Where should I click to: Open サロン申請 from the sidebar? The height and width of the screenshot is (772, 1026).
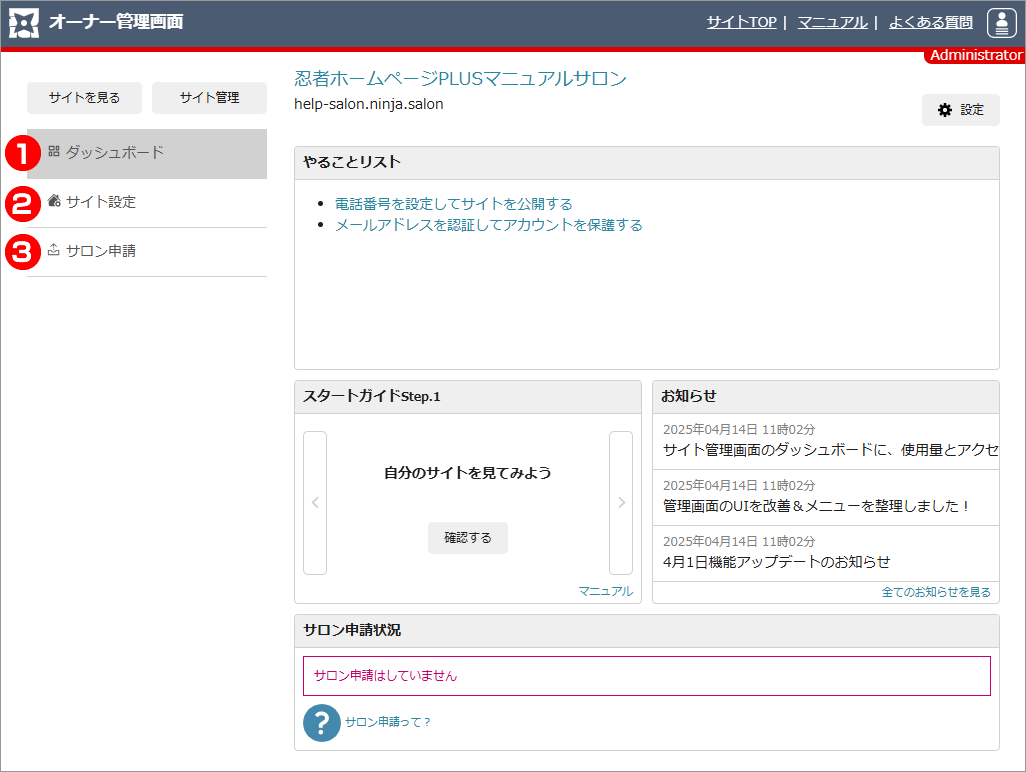point(101,251)
